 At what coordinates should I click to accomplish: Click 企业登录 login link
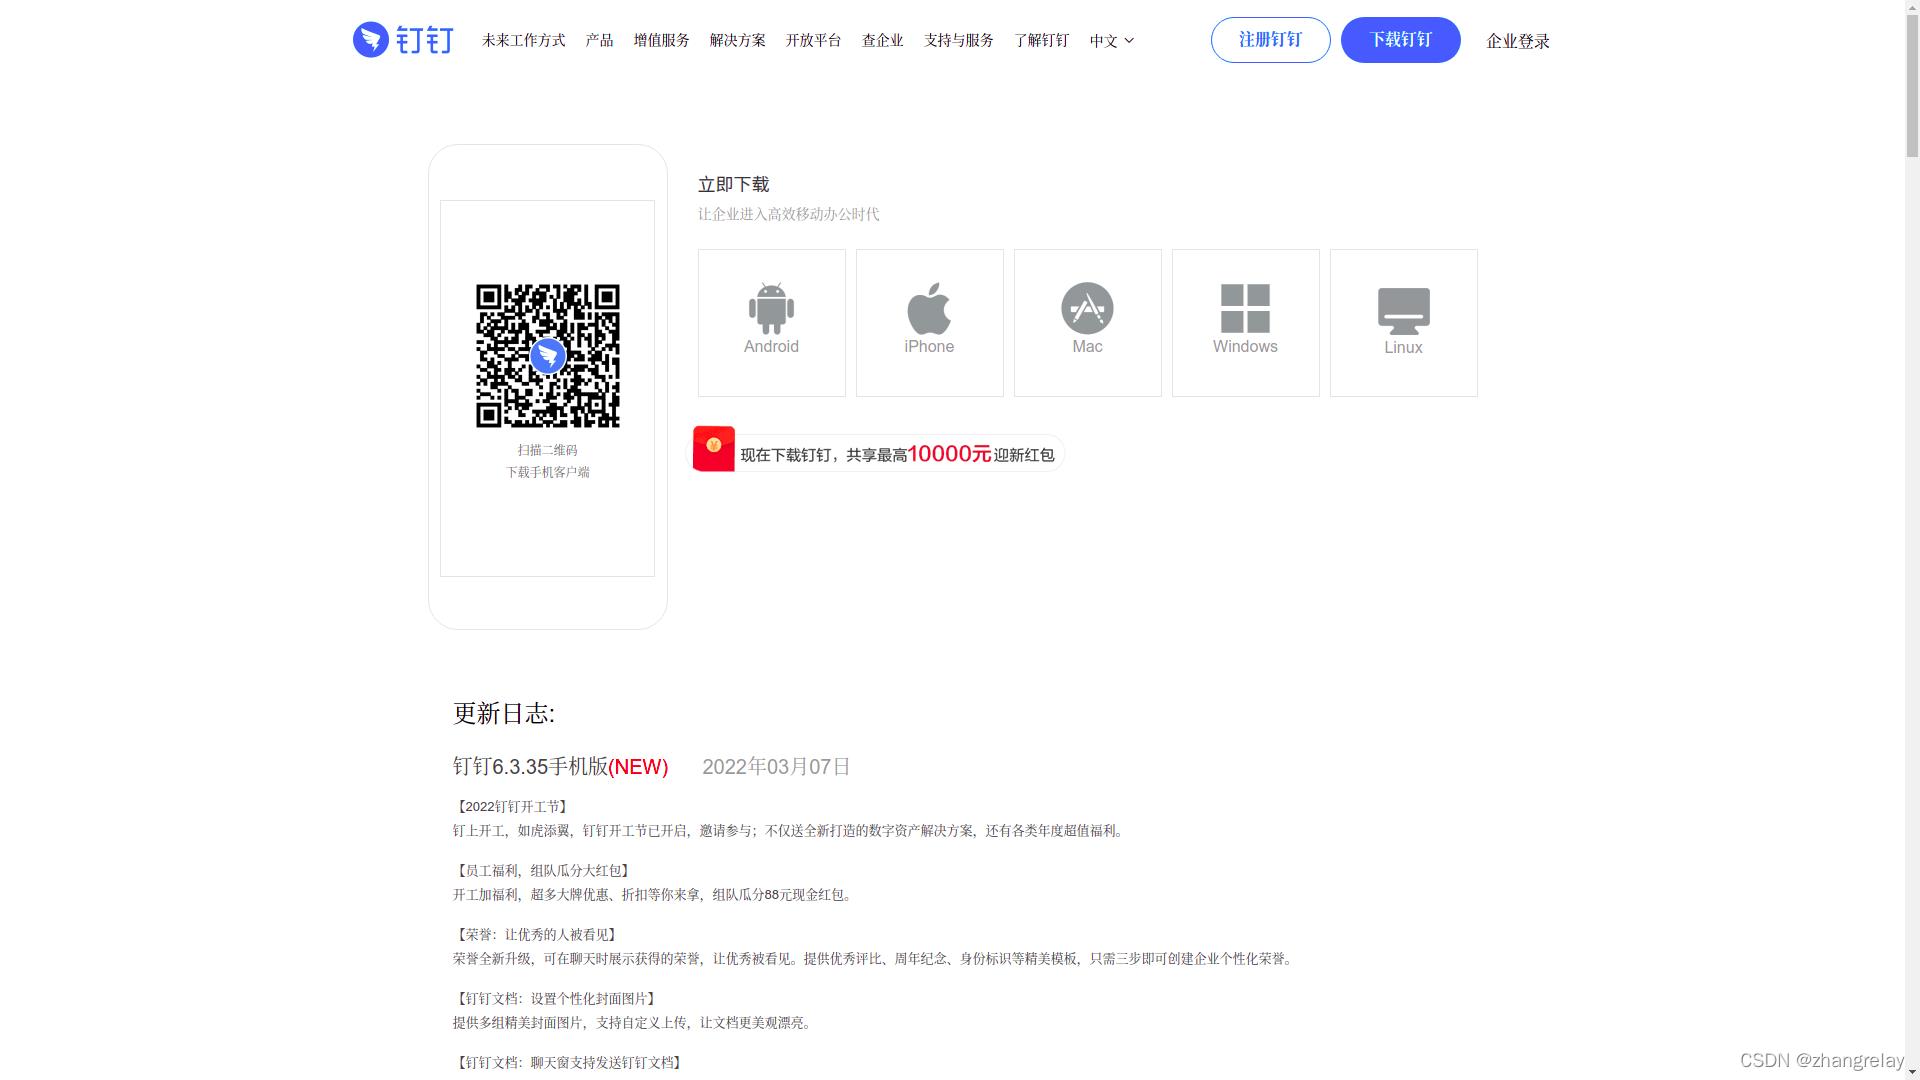[1518, 41]
